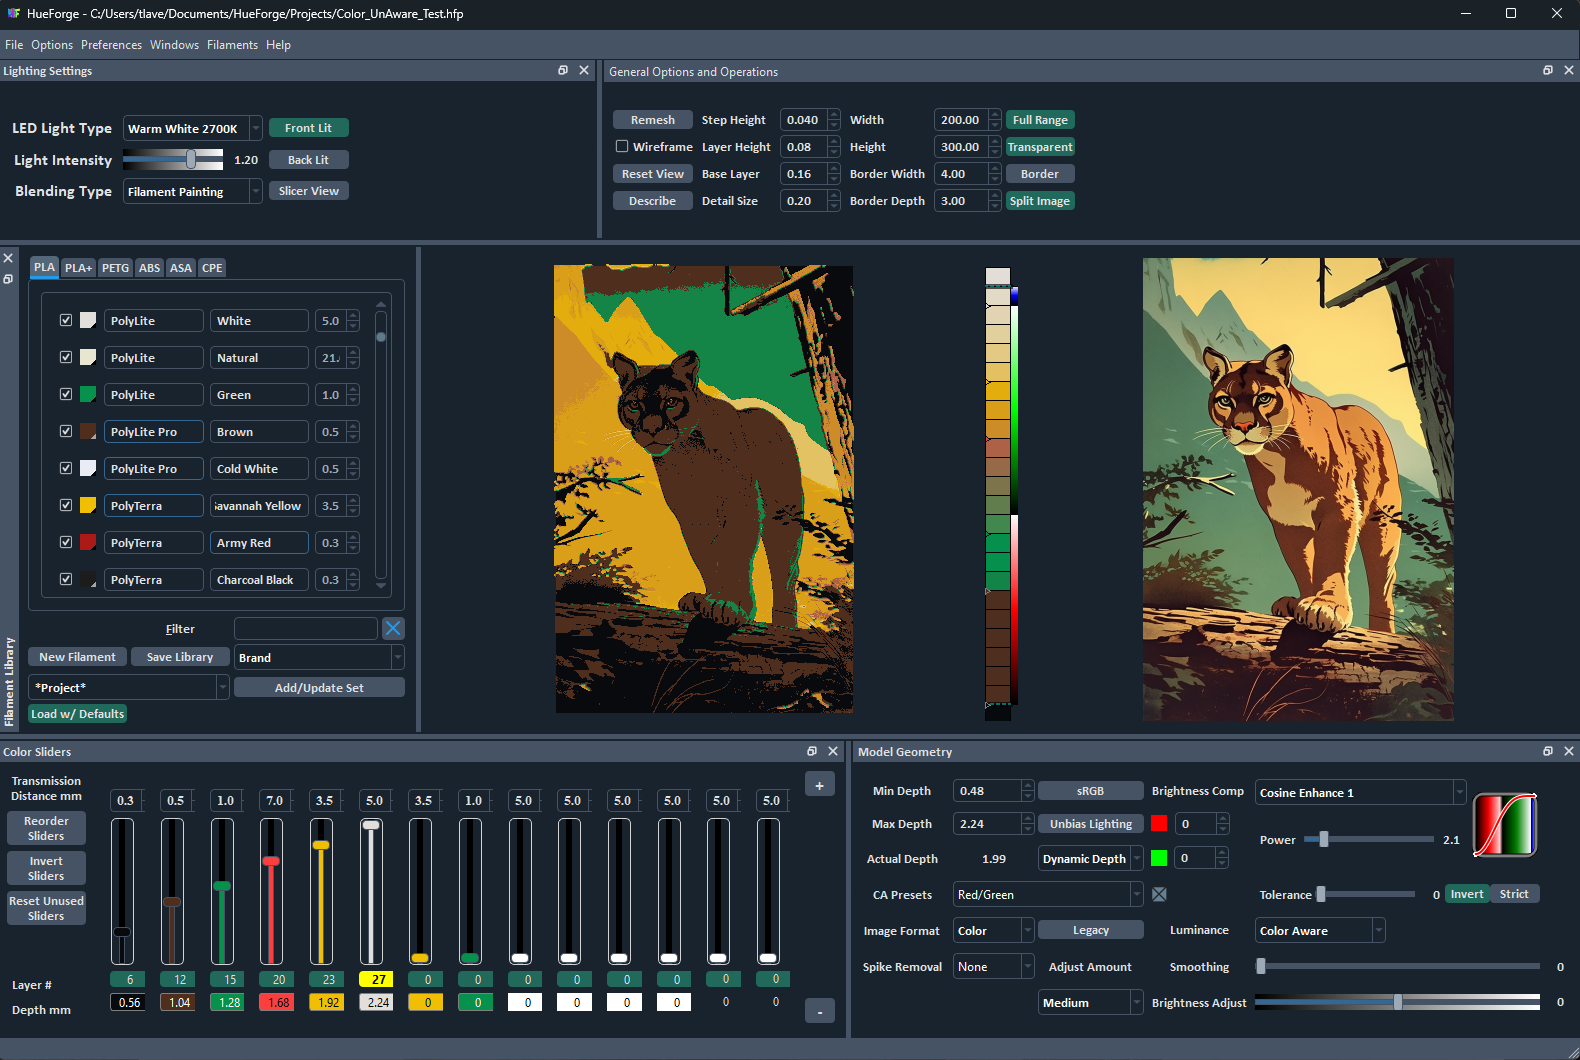Uncheck the Cold White filament checkbox
The image size is (1580, 1060).
66,468
